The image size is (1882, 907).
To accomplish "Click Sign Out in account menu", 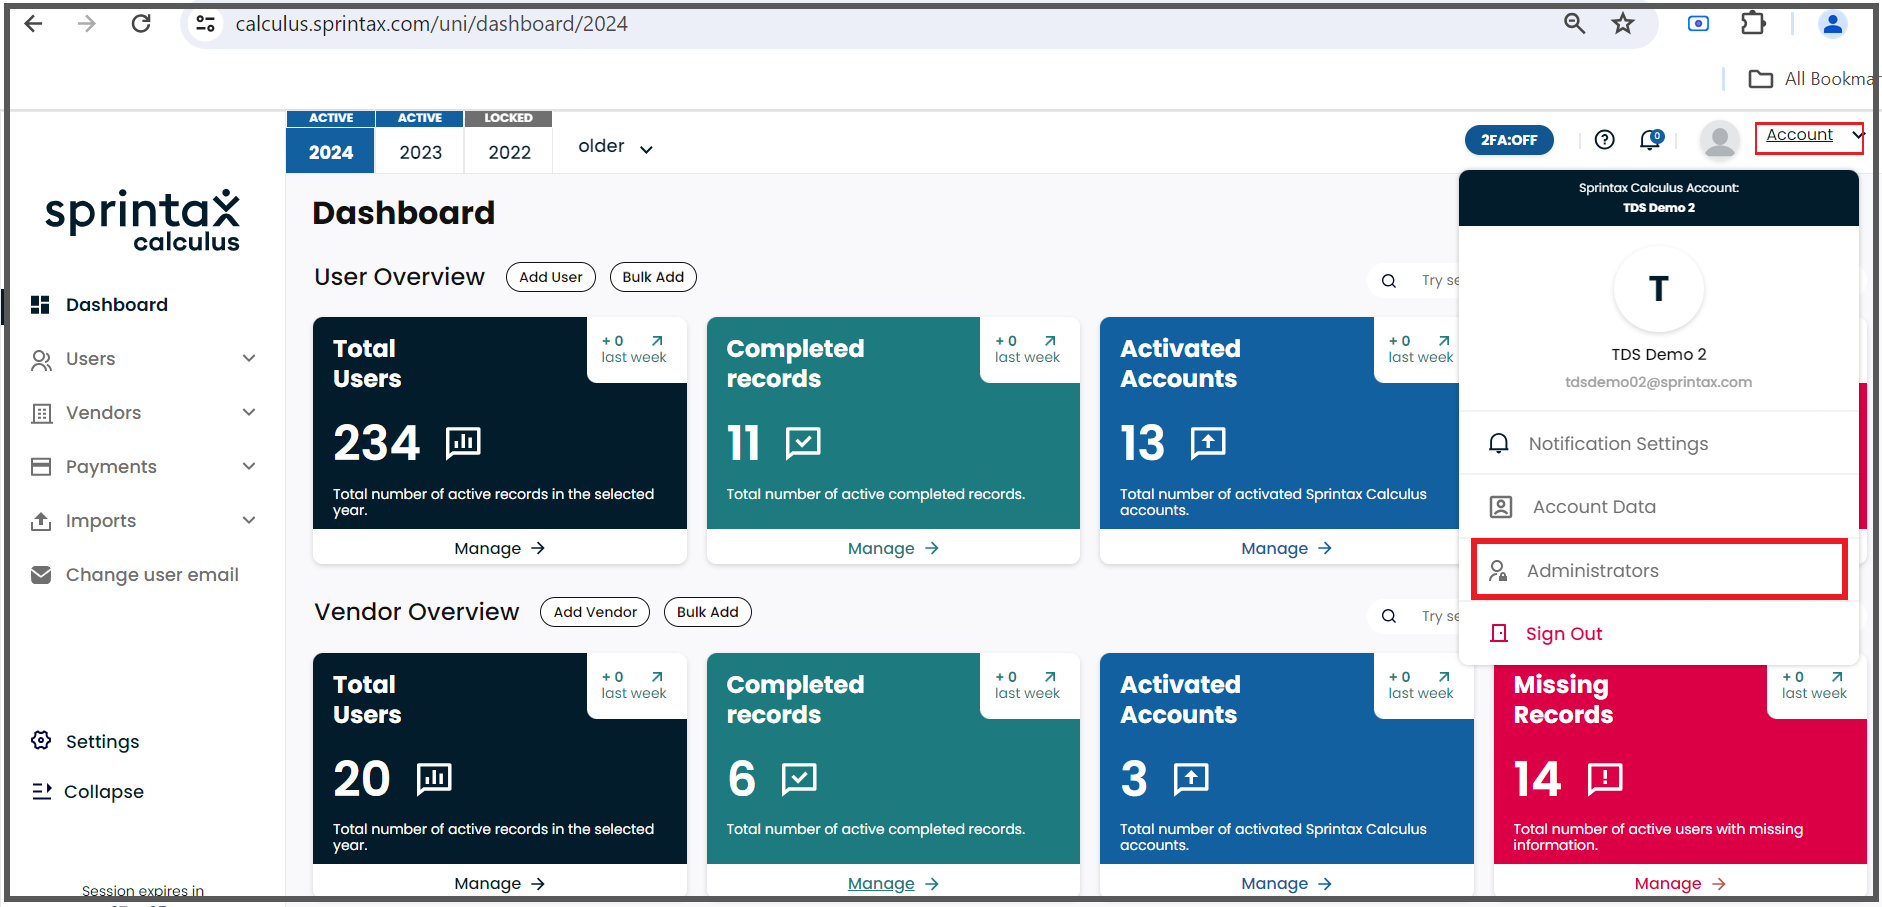I will click(x=1659, y=634).
